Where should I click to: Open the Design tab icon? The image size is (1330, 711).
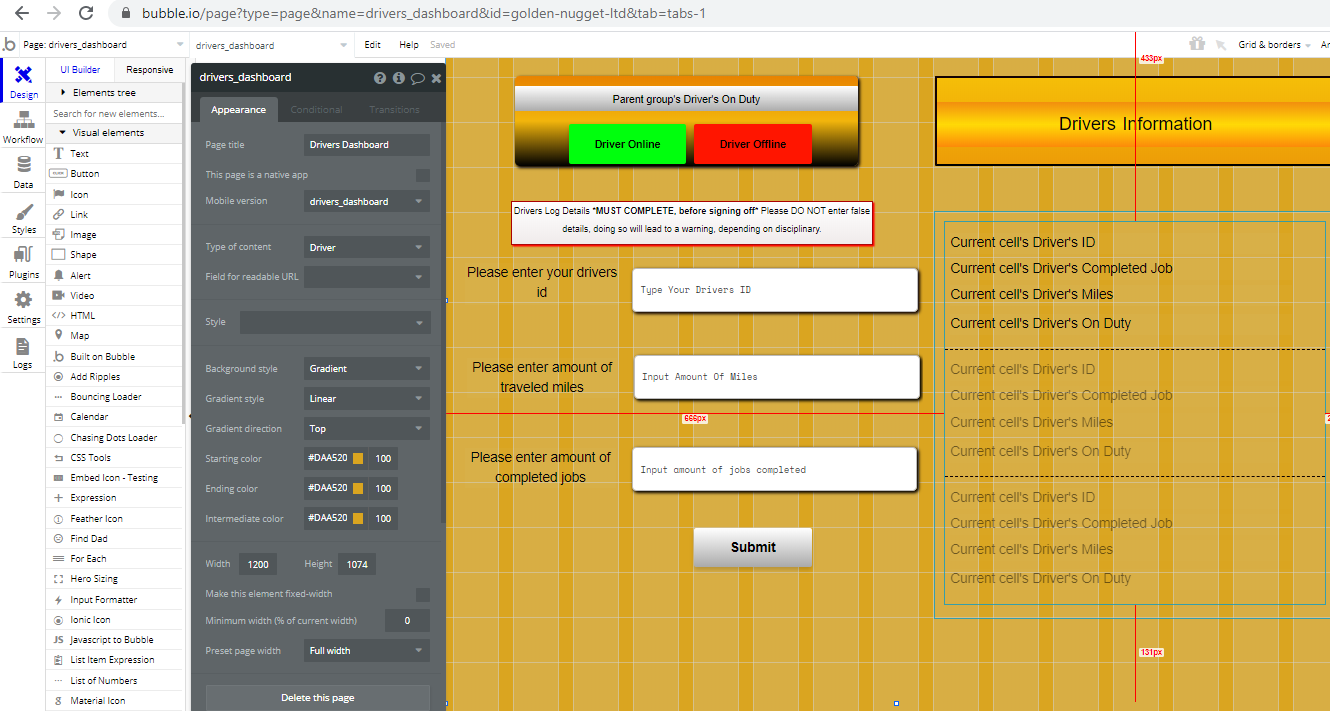click(x=24, y=75)
